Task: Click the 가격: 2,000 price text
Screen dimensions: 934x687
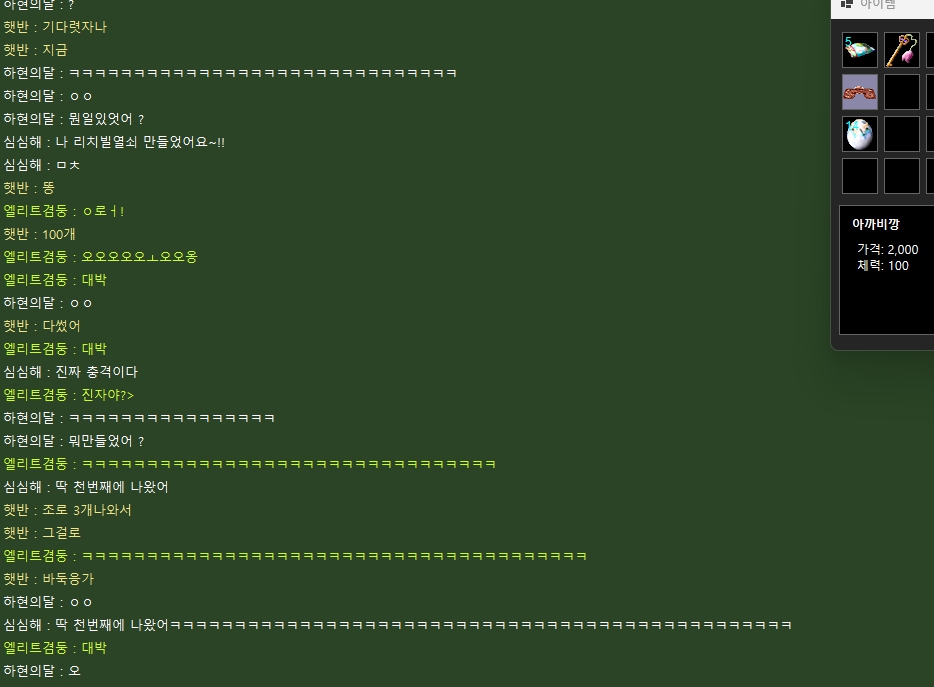Action: click(x=887, y=249)
